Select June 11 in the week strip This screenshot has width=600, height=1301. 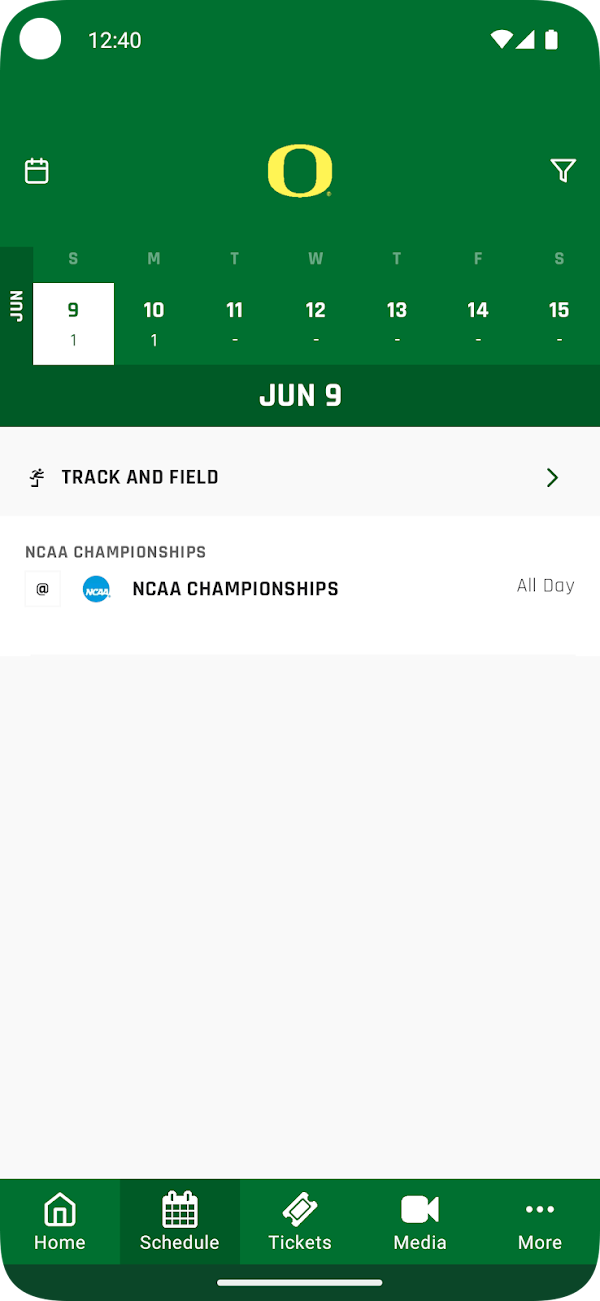click(x=235, y=324)
